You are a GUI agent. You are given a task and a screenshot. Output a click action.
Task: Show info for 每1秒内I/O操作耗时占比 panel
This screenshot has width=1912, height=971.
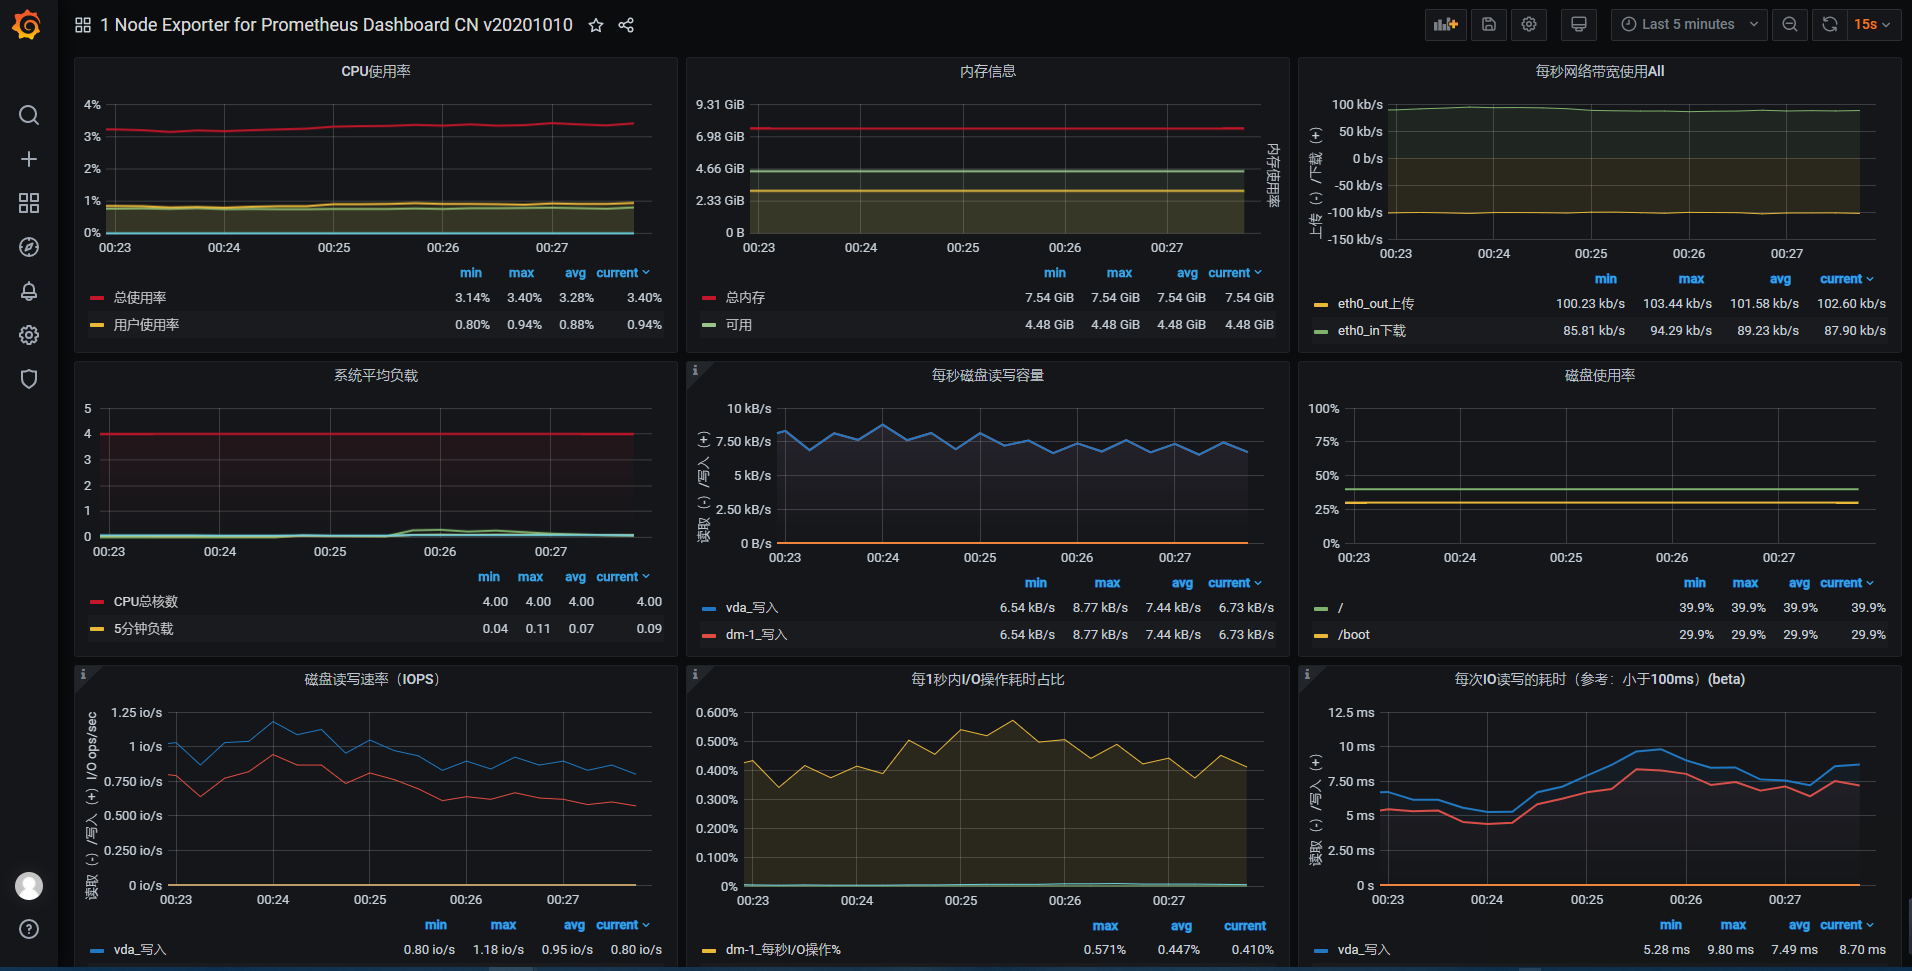pyautogui.click(x=695, y=674)
